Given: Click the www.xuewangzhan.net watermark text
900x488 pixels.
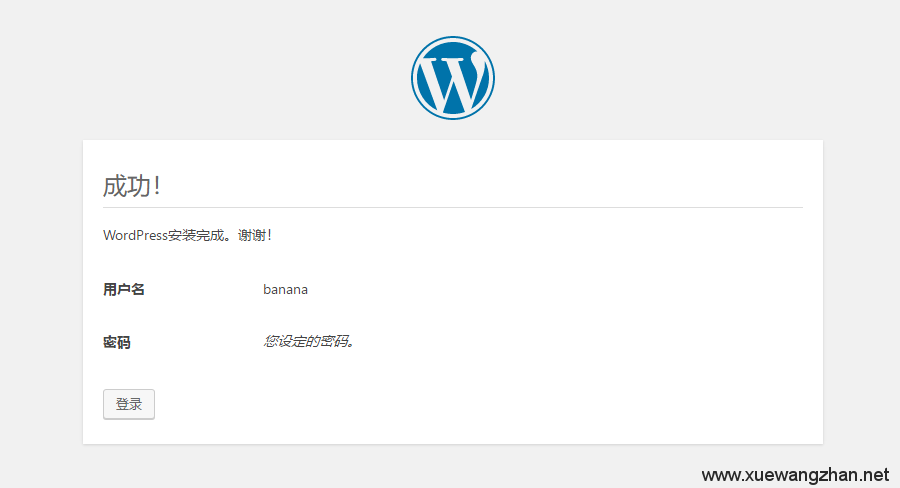Looking at the screenshot, I should (795, 475).
